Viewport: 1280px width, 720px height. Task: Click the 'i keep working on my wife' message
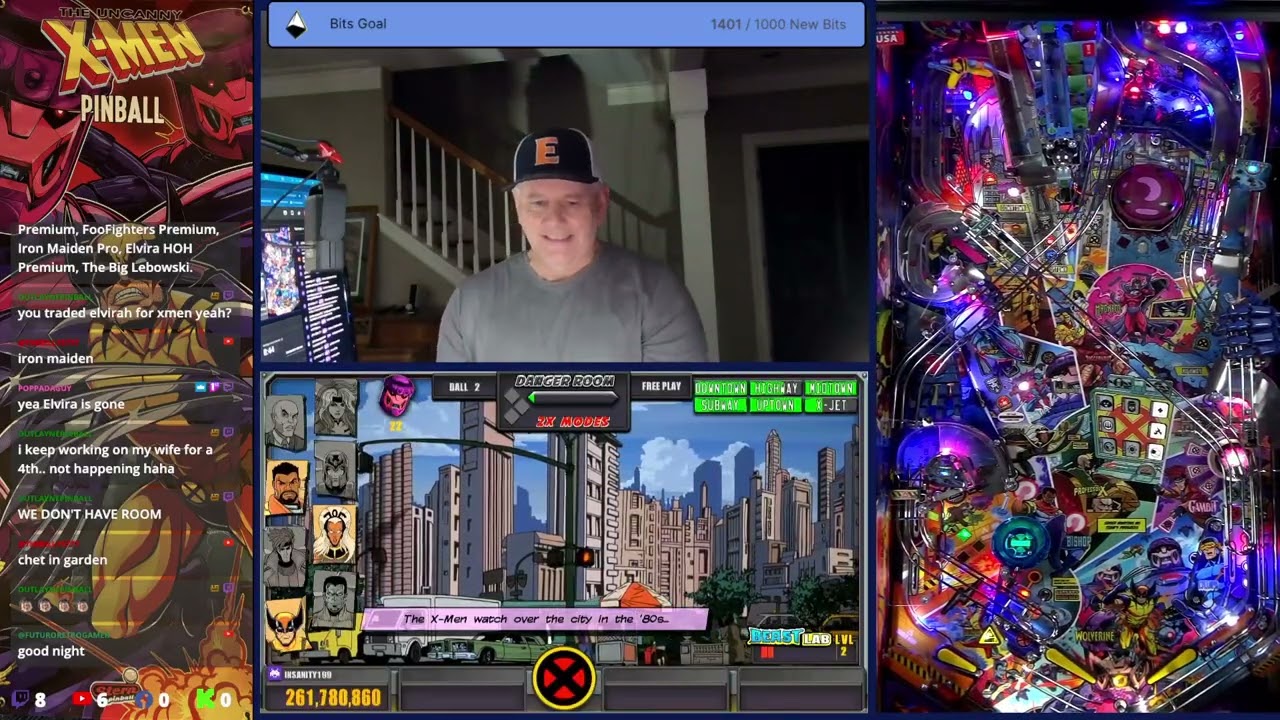[x=115, y=459]
